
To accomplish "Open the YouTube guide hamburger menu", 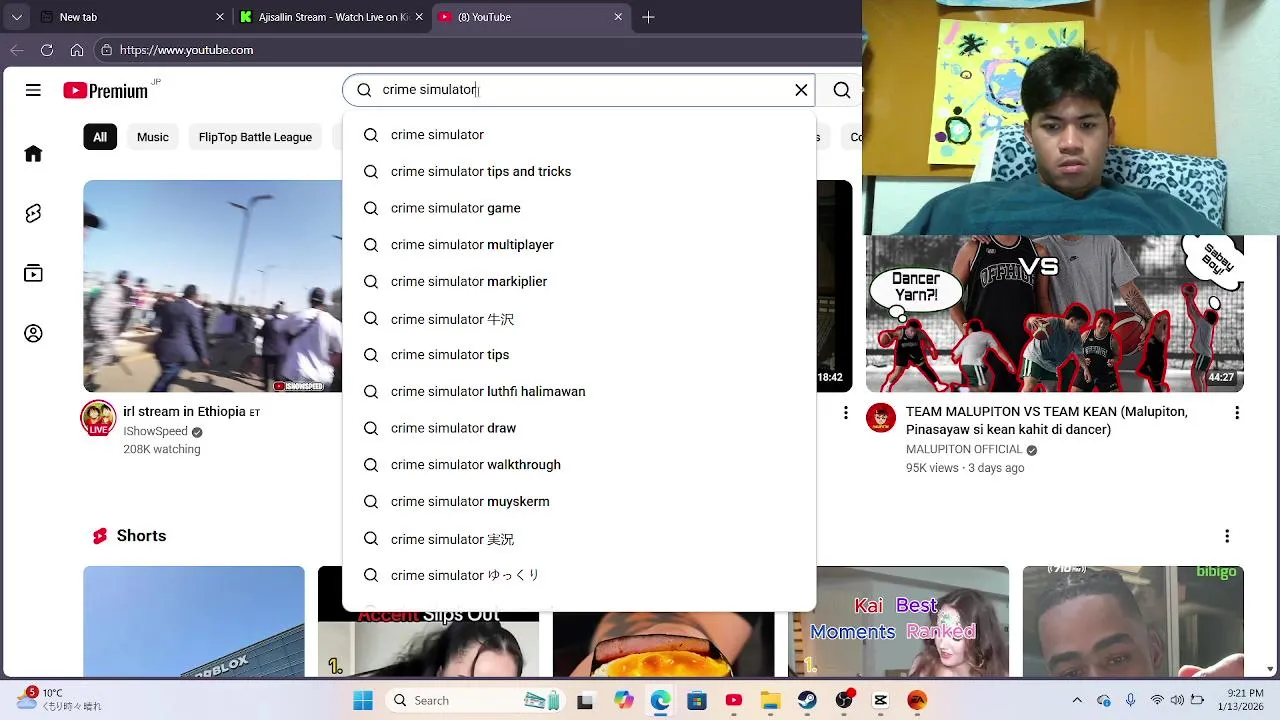I will 33,90.
